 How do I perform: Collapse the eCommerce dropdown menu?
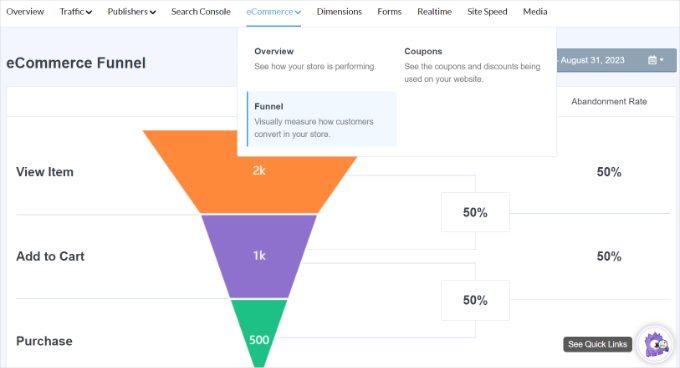pos(274,12)
